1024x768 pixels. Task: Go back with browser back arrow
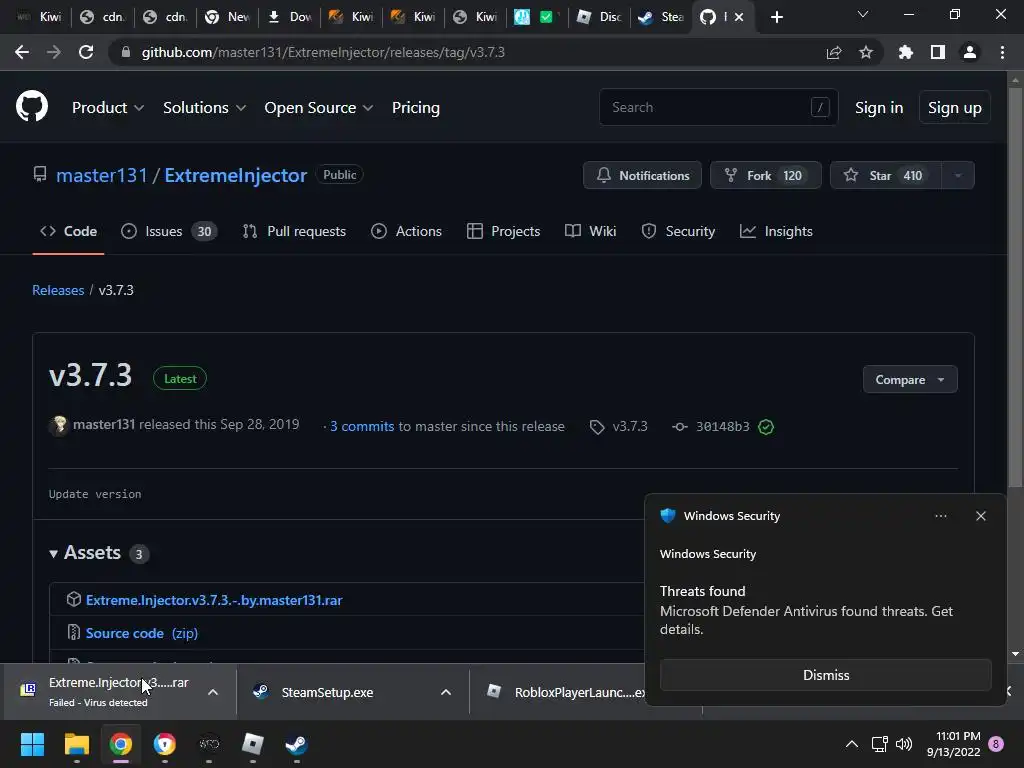tap(22, 52)
